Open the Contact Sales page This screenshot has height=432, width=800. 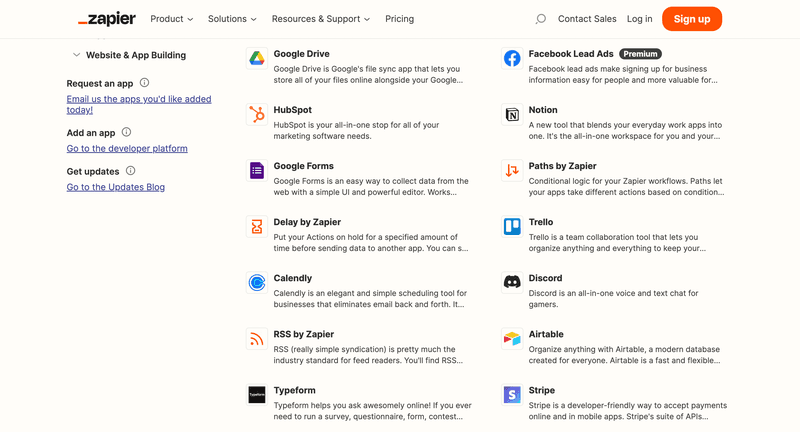click(587, 19)
